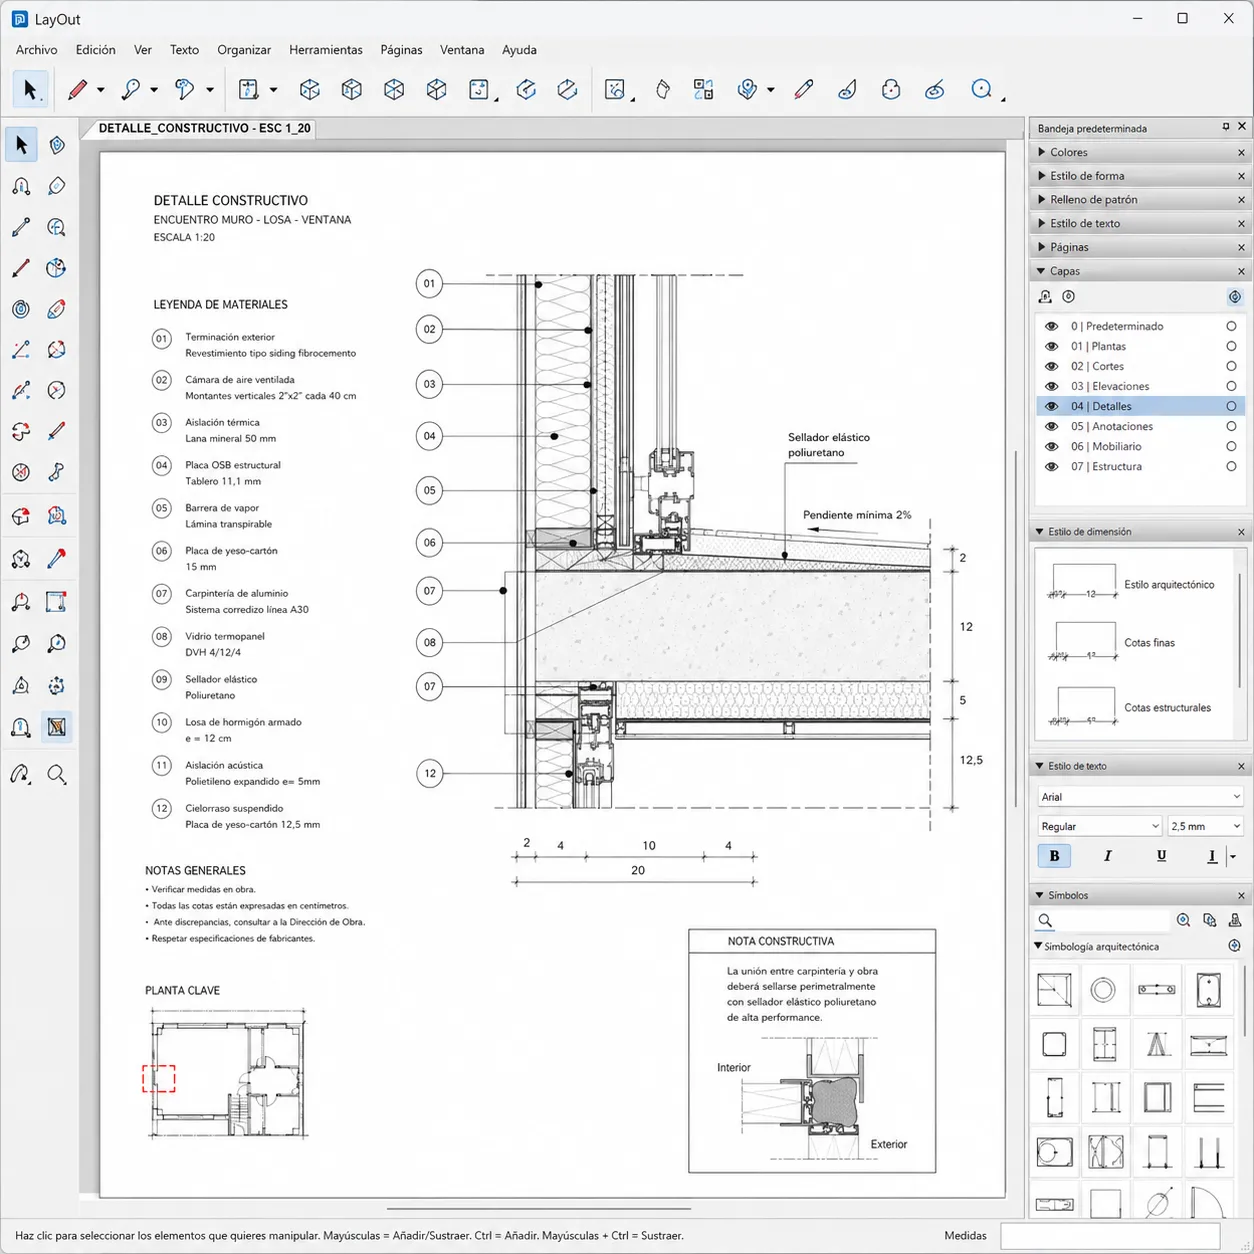
Task: Expand the Páginas panel
Action: click(x=1042, y=247)
